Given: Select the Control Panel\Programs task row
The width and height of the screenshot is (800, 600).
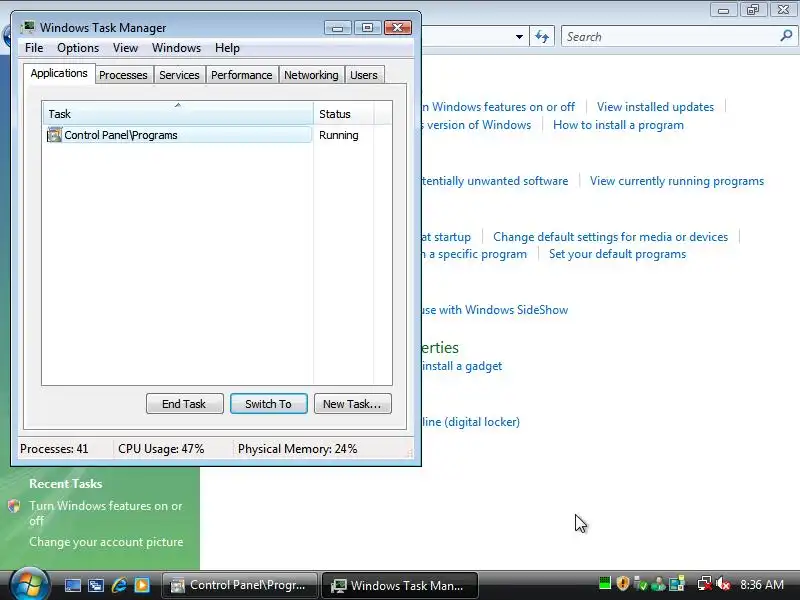Looking at the screenshot, I should click(x=179, y=135).
